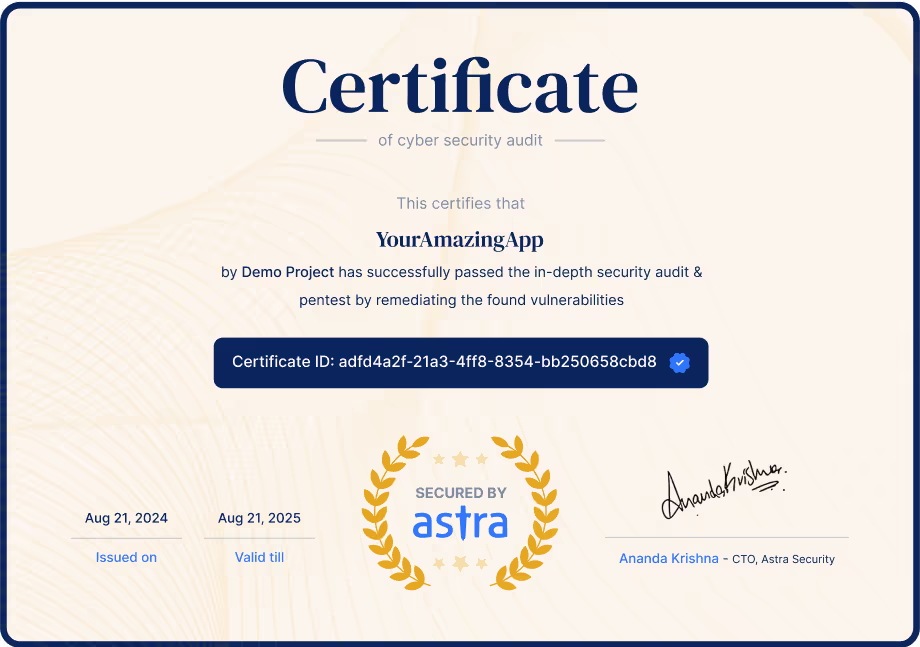Image resolution: width=920 pixels, height=647 pixels.
Task: Click the "This certifies that" text
Action: [461, 204]
